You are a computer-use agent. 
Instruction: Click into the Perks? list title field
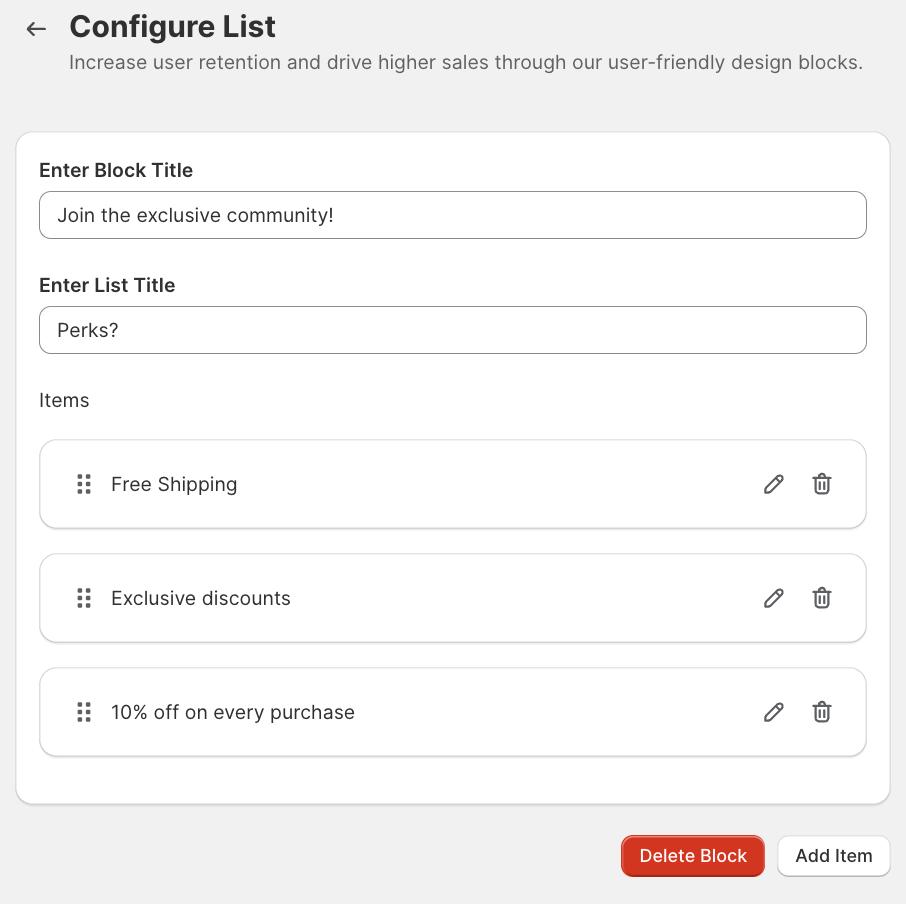[x=452, y=330]
